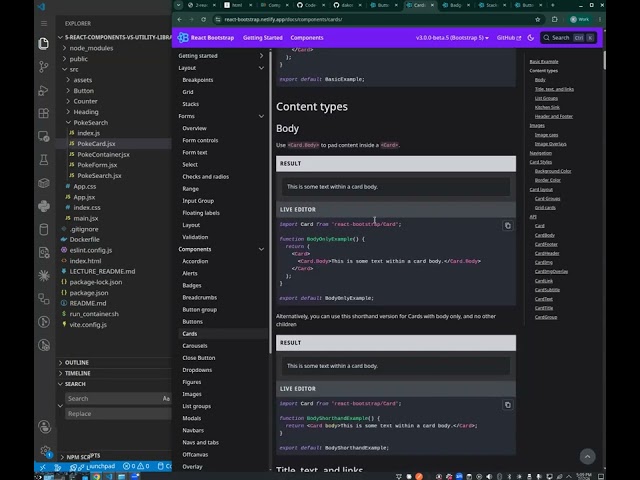This screenshot has height=480, width=640.
Task: Jump to CardBody in the API list
Action: point(544,235)
